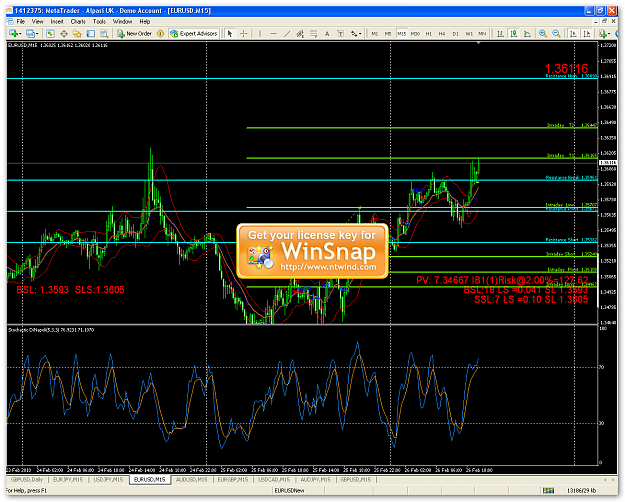The width and height of the screenshot is (625, 502).
Task: Toggle chart shift icon
Action: 587,34
